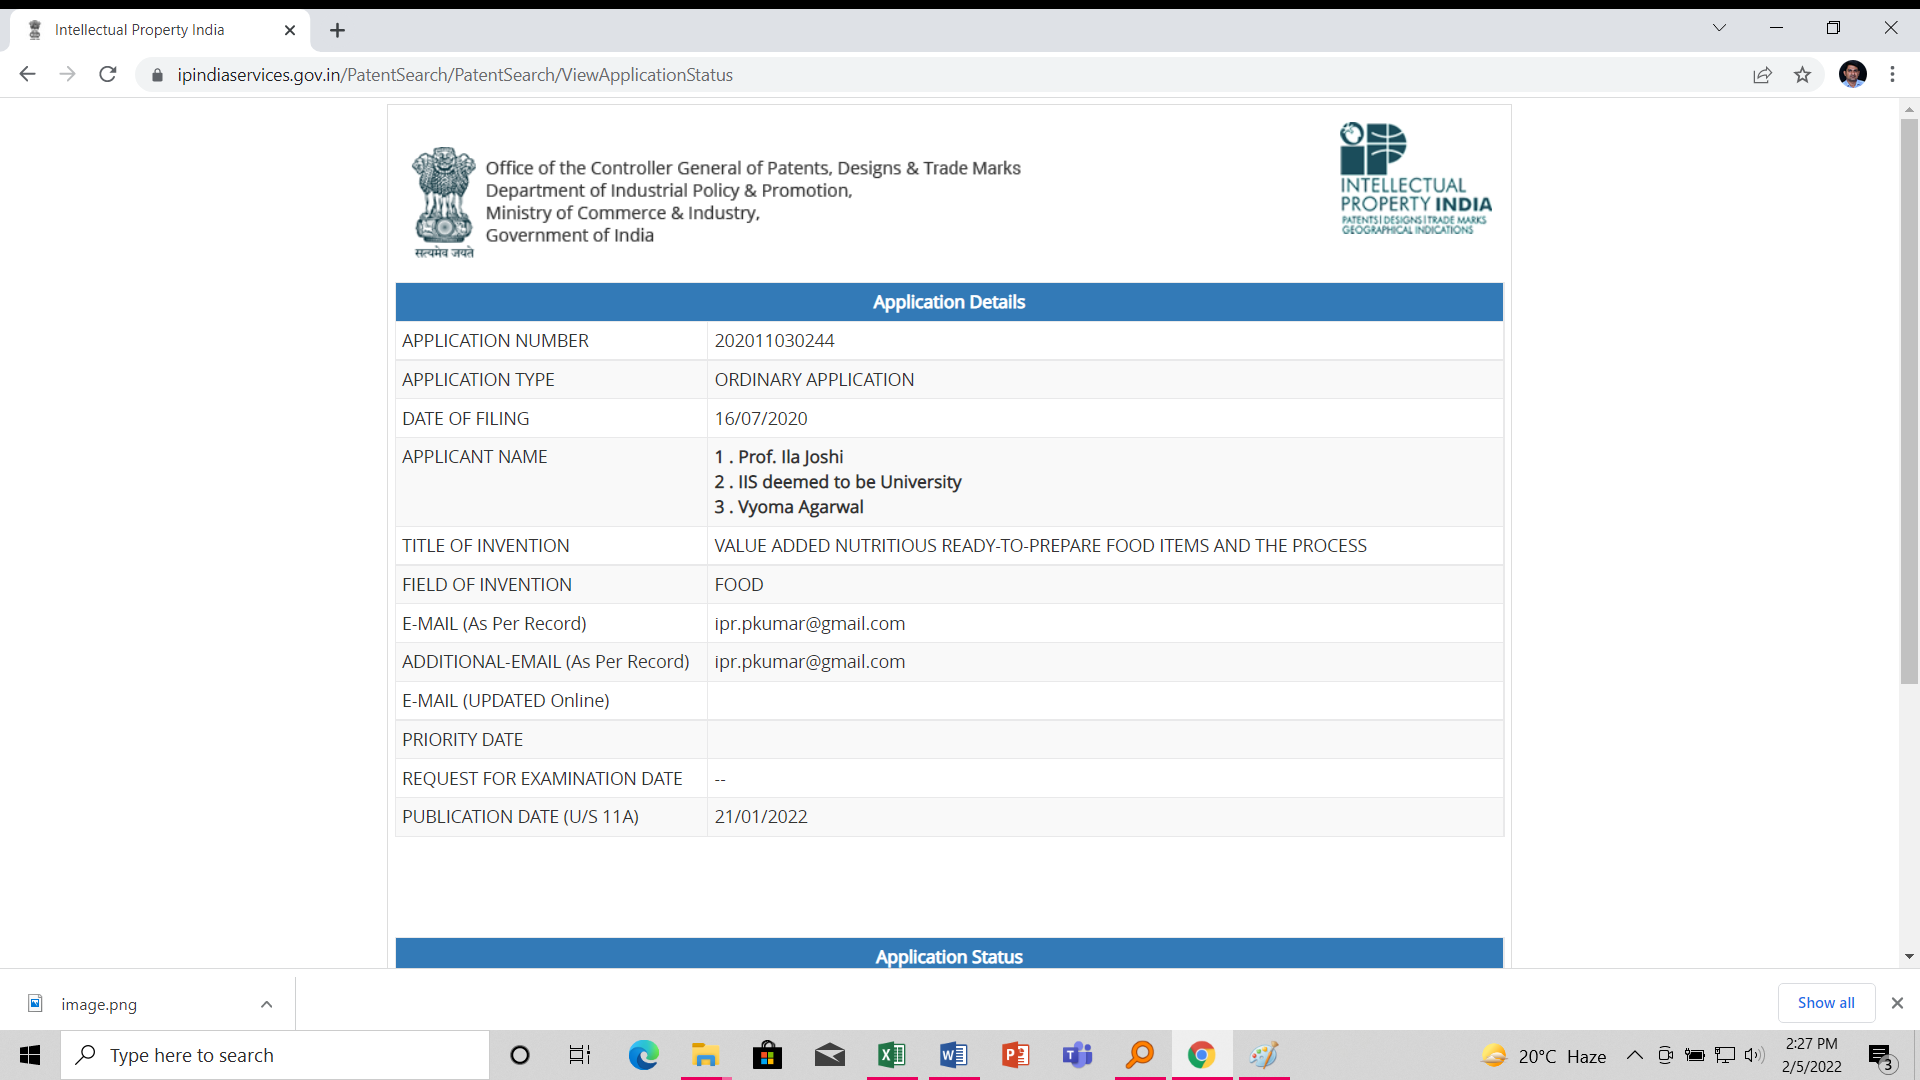Launch Microsoft Teams from taskbar
Image resolution: width=1920 pixels, height=1080 pixels.
(x=1077, y=1055)
